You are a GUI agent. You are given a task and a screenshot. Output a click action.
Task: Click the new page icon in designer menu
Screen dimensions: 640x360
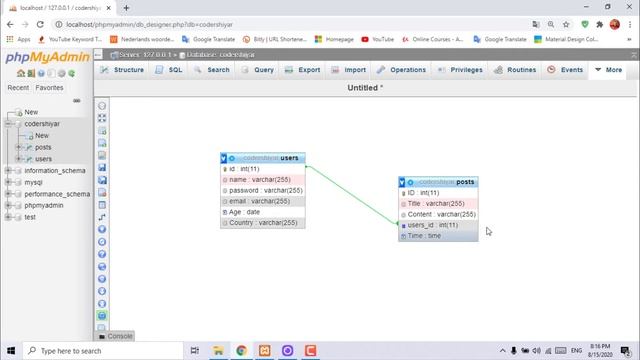pyautogui.click(x=102, y=143)
